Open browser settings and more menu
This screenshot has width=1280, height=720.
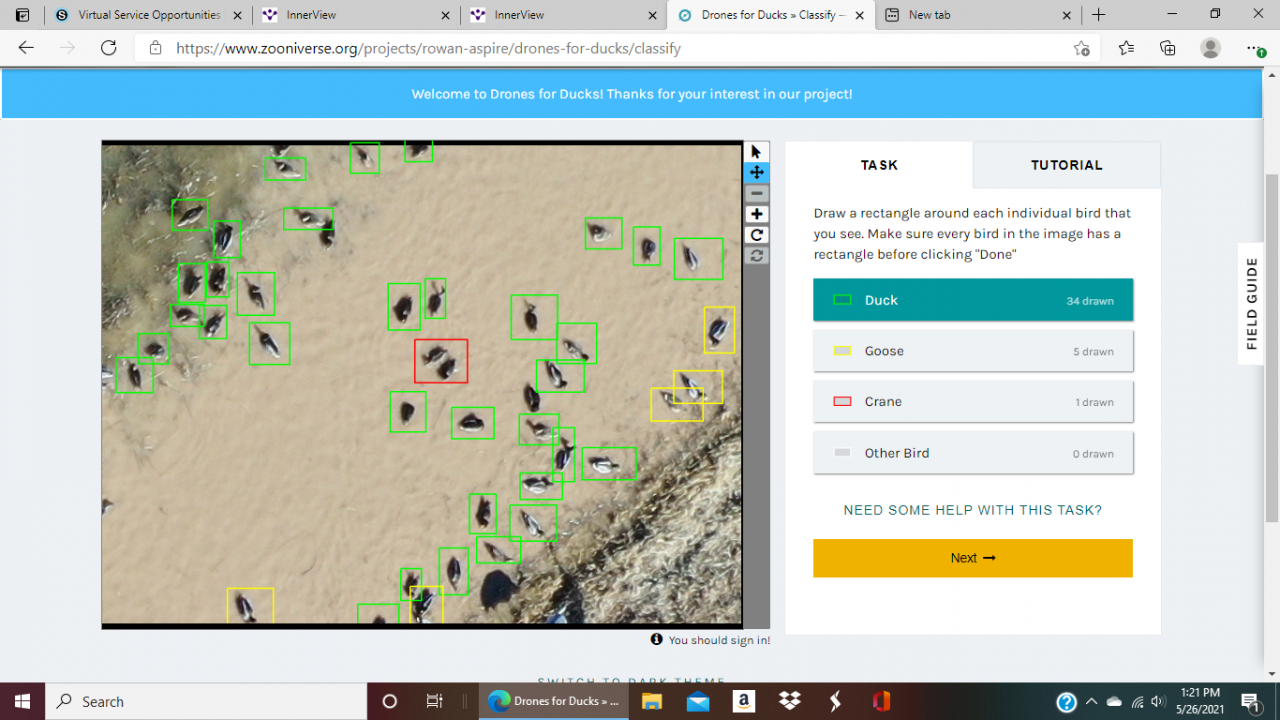pos(1256,48)
